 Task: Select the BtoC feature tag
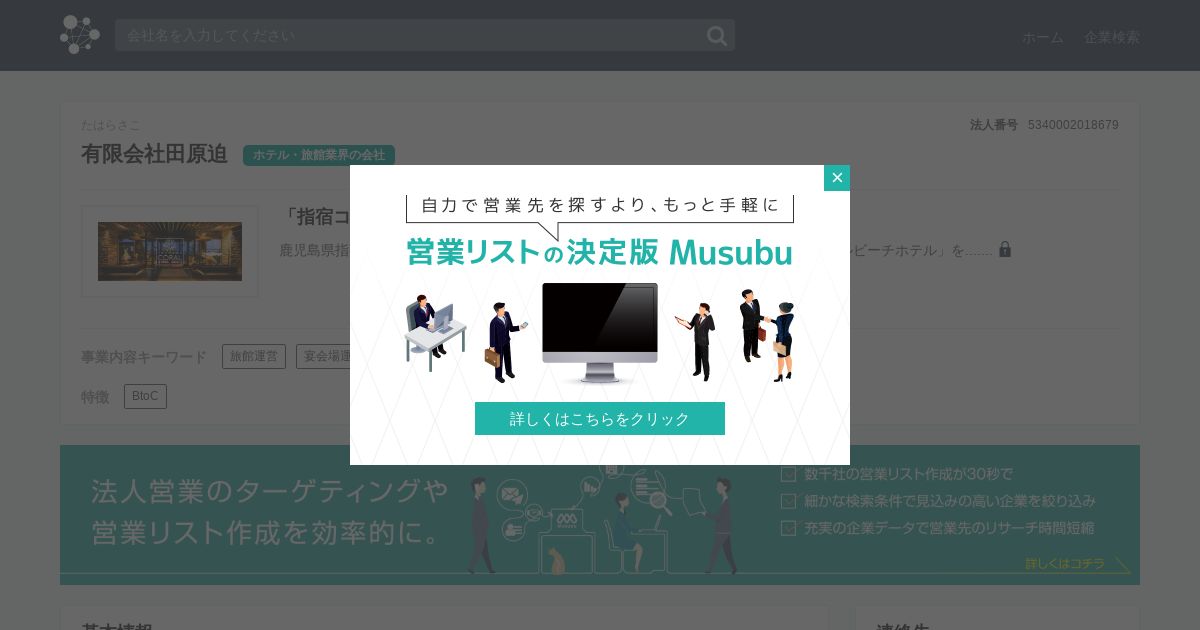click(x=145, y=396)
